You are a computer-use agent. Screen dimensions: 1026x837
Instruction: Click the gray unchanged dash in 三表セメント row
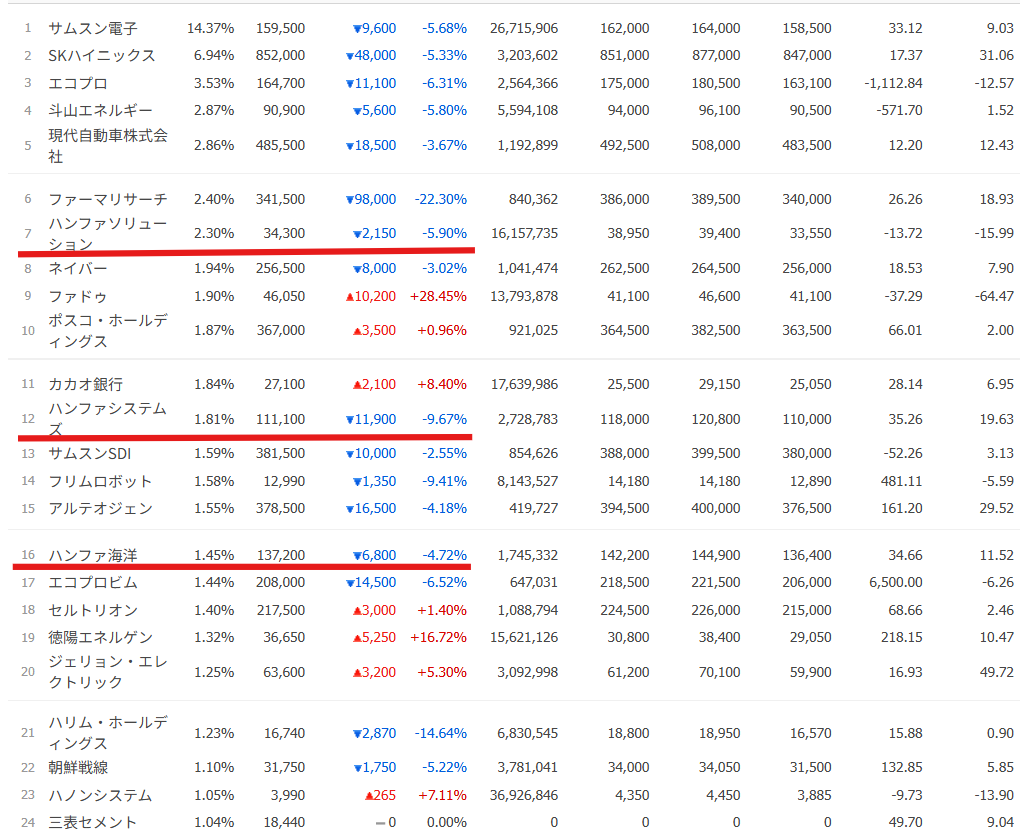[x=379, y=823]
